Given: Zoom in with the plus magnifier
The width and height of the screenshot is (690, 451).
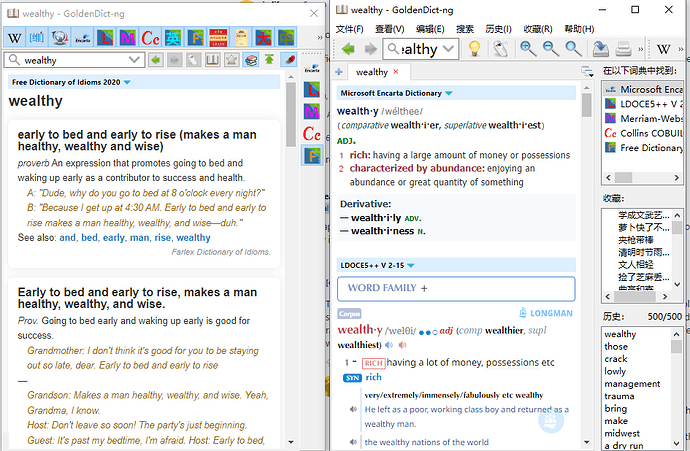Looking at the screenshot, I should point(528,48).
